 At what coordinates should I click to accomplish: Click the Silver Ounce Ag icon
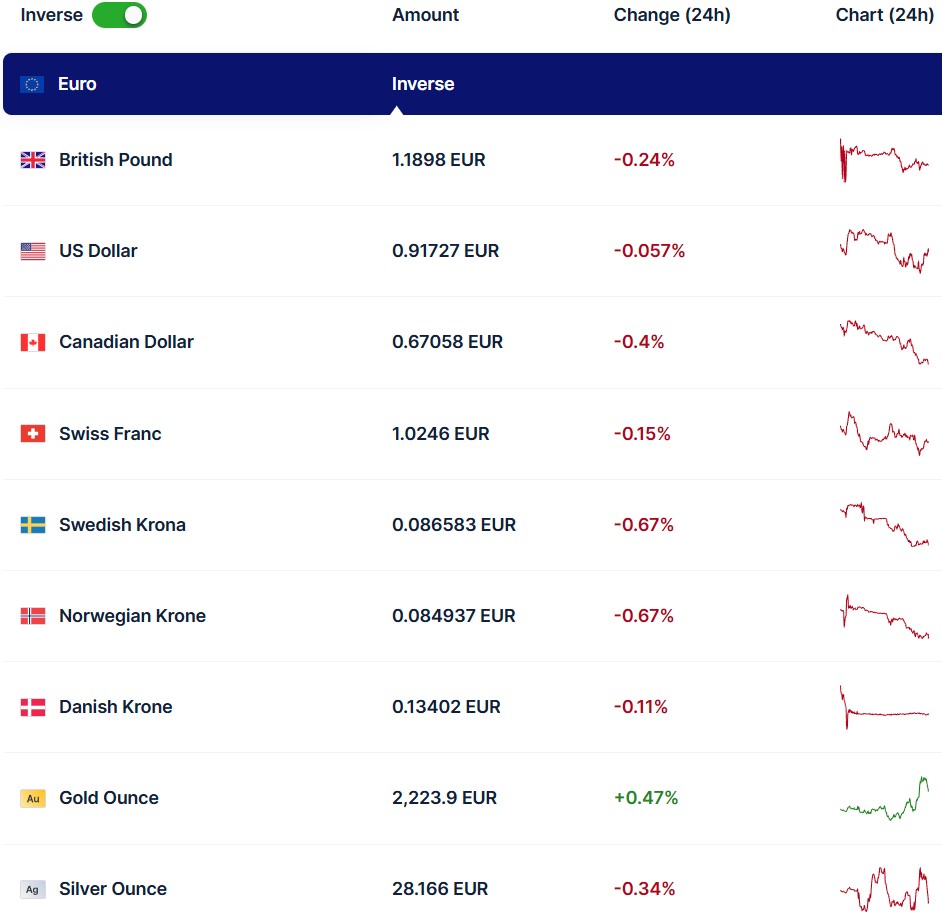pos(33,889)
